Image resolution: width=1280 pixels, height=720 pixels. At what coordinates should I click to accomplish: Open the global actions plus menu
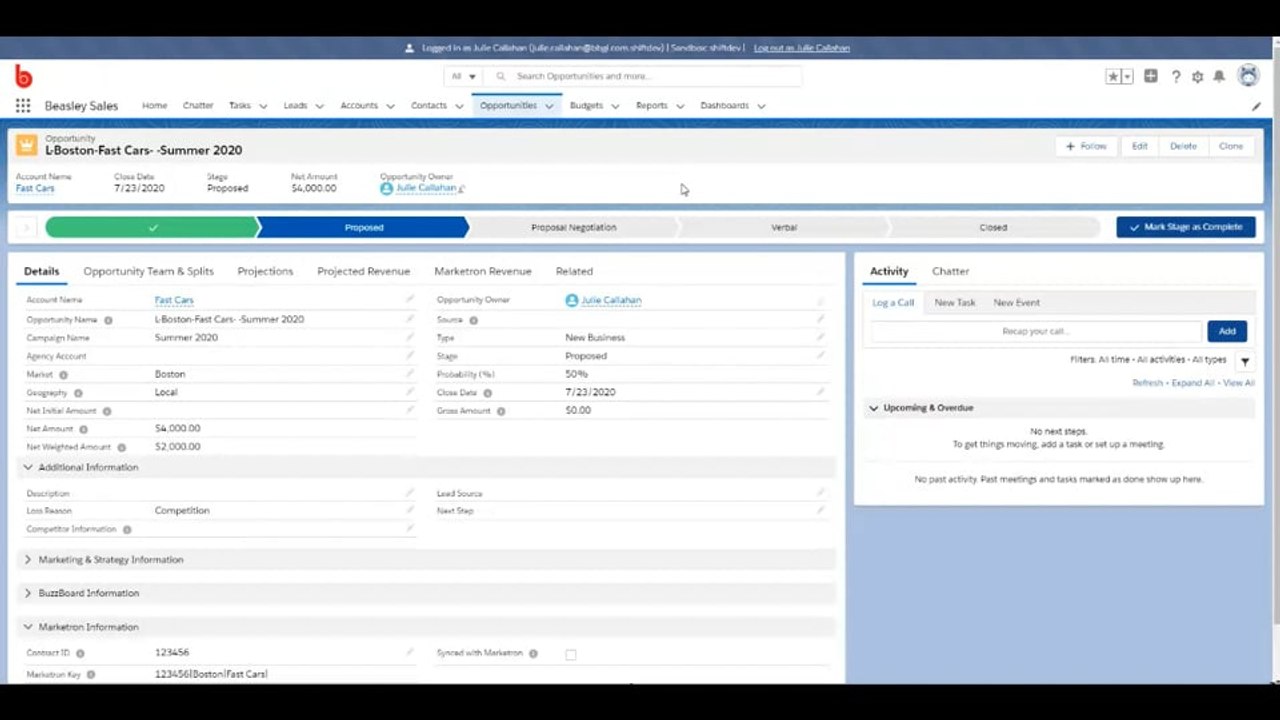(1151, 76)
